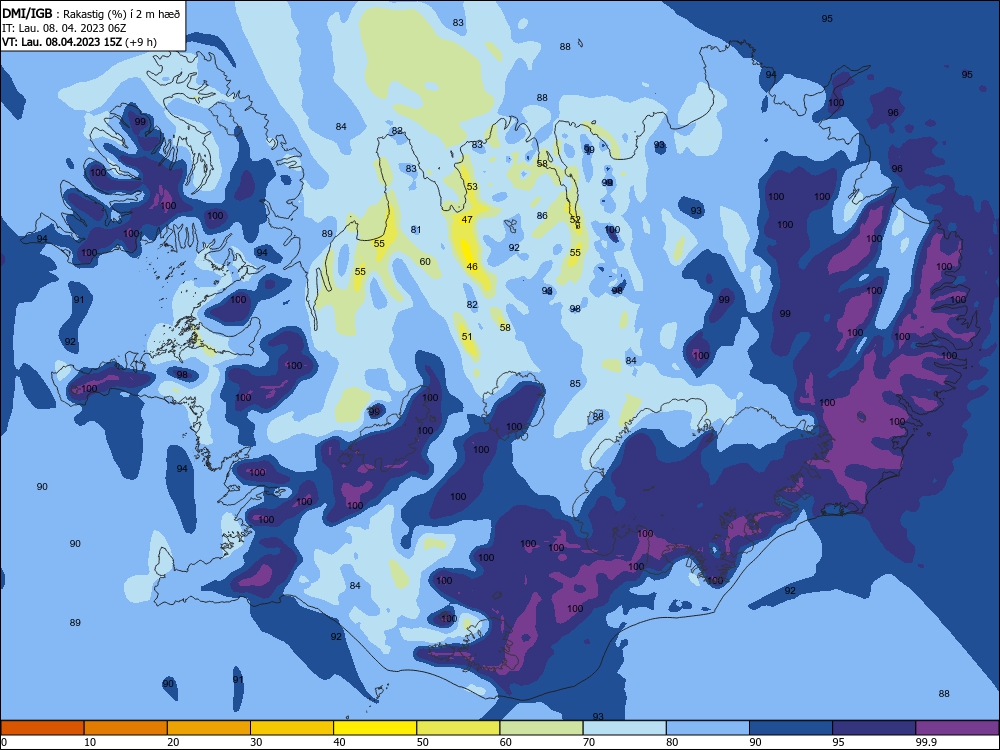This screenshot has height=750, width=1000.
Task: Select the purple legend swatch above 99.9
Action: 957,728
